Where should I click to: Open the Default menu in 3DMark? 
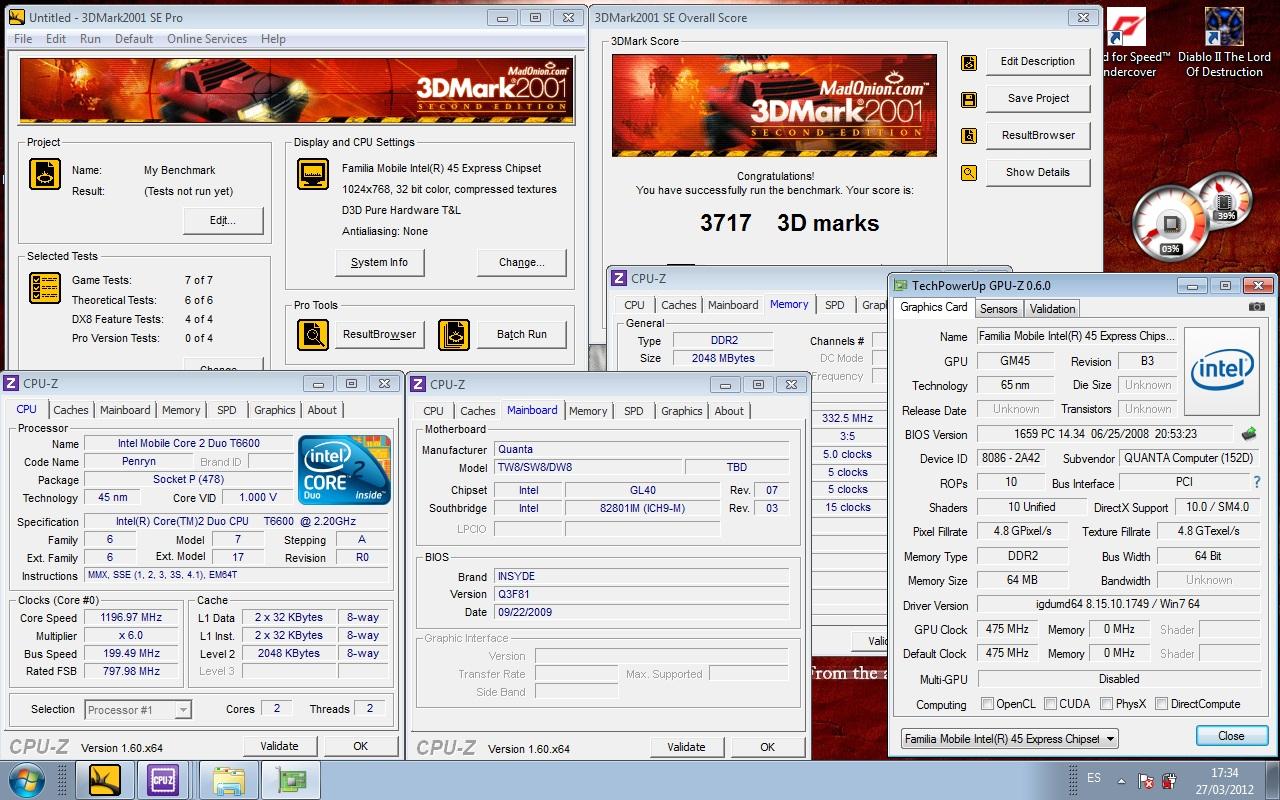click(134, 39)
